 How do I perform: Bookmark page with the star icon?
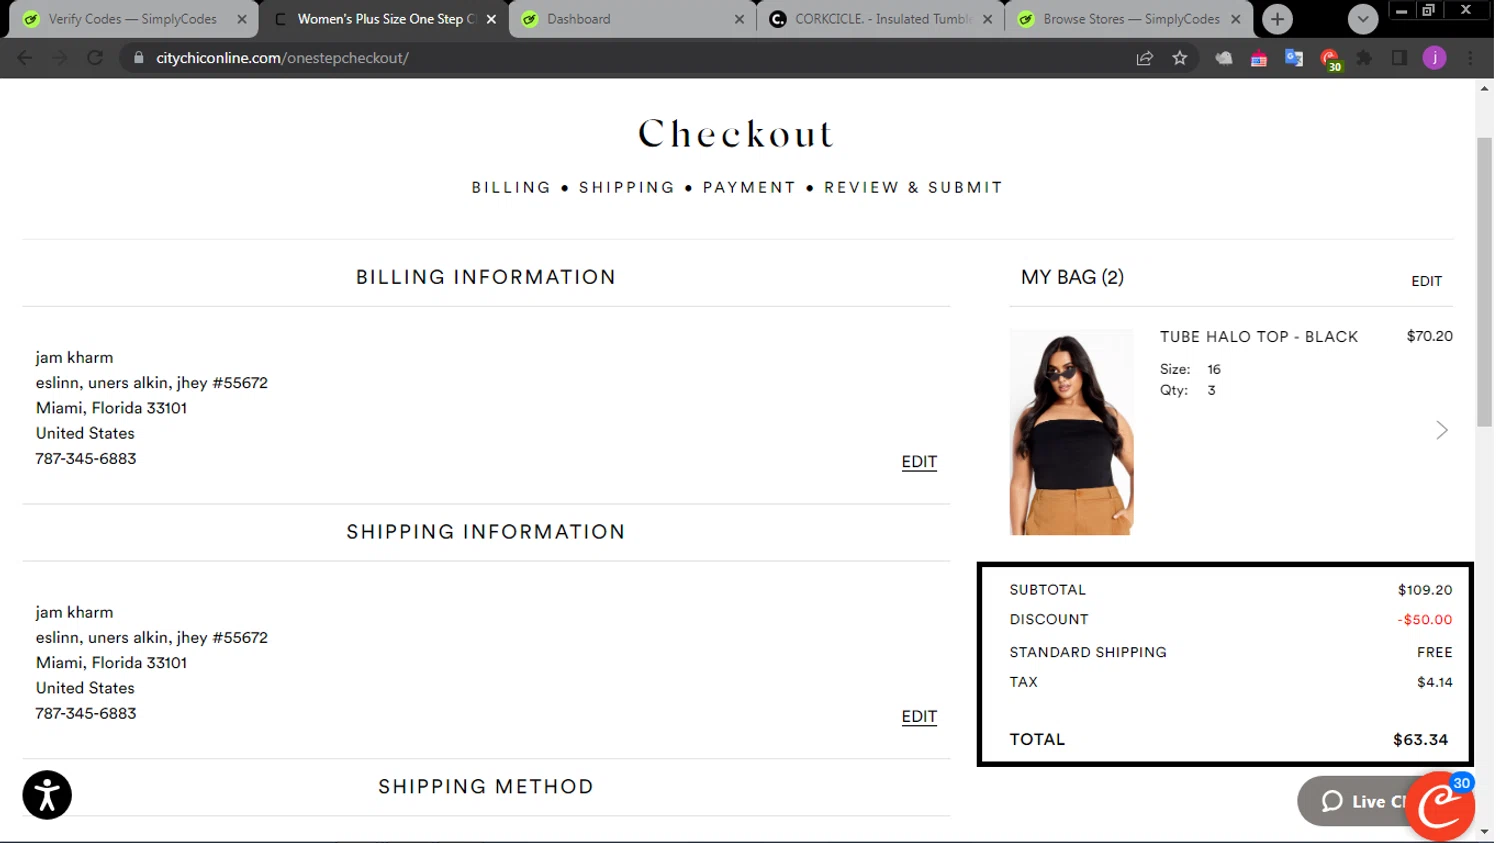1180,58
